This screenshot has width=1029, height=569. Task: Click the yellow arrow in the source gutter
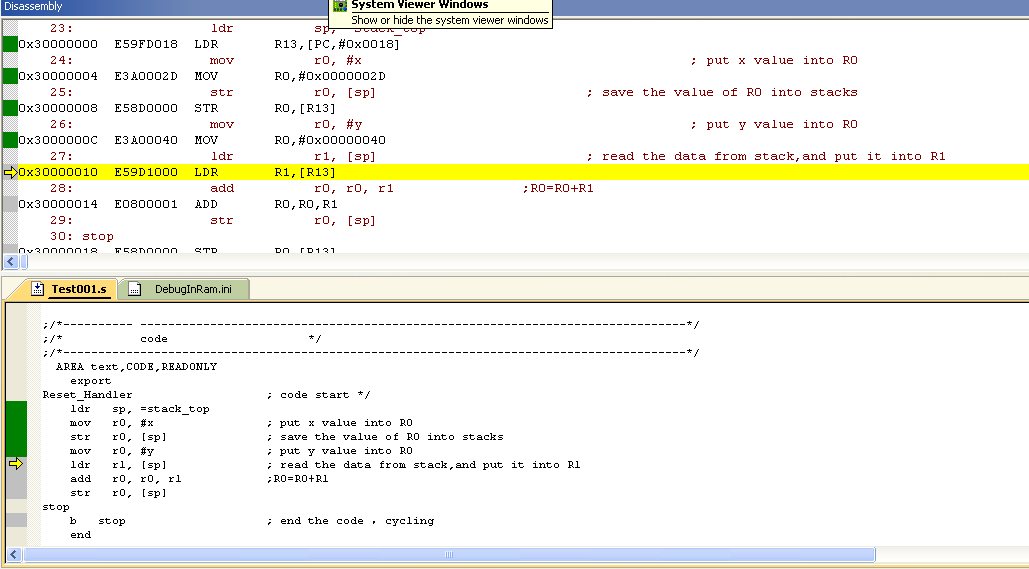[15, 464]
